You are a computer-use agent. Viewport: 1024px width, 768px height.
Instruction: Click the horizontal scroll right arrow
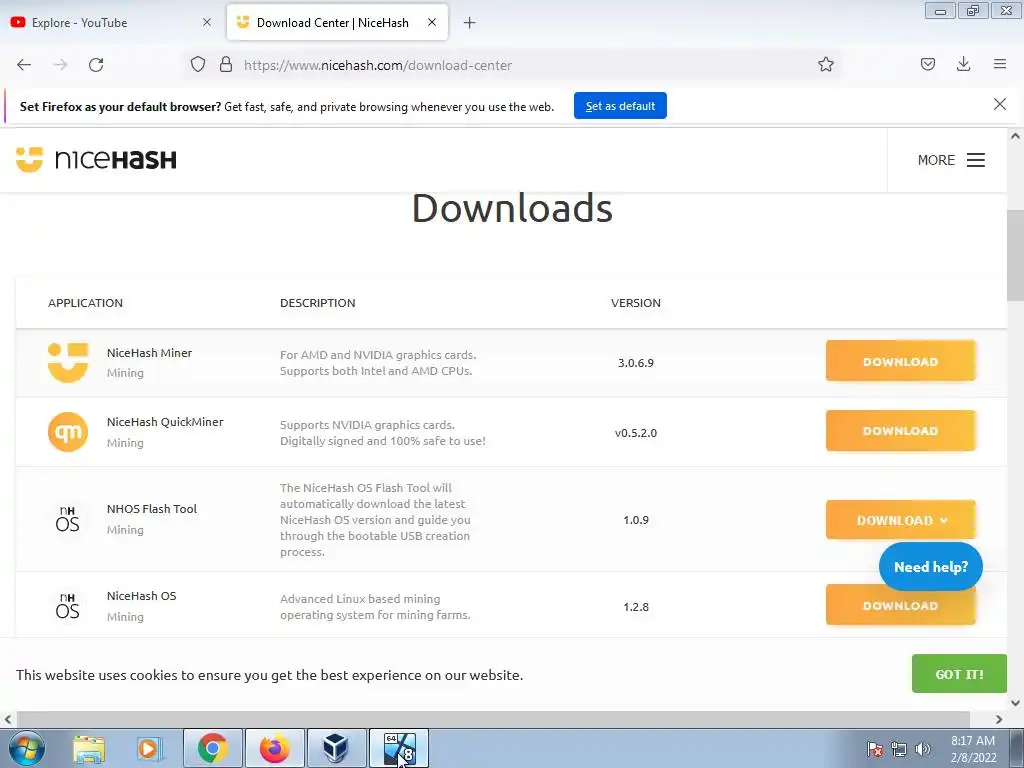click(x=999, y=719)
